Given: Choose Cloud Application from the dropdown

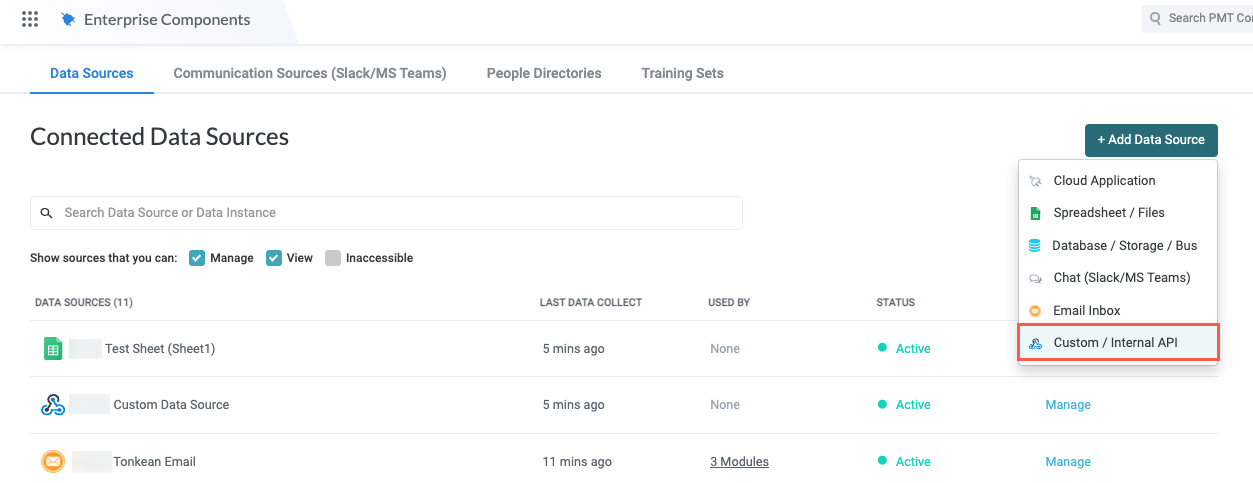Looking at the screenshot, I should click(1104, 181).
